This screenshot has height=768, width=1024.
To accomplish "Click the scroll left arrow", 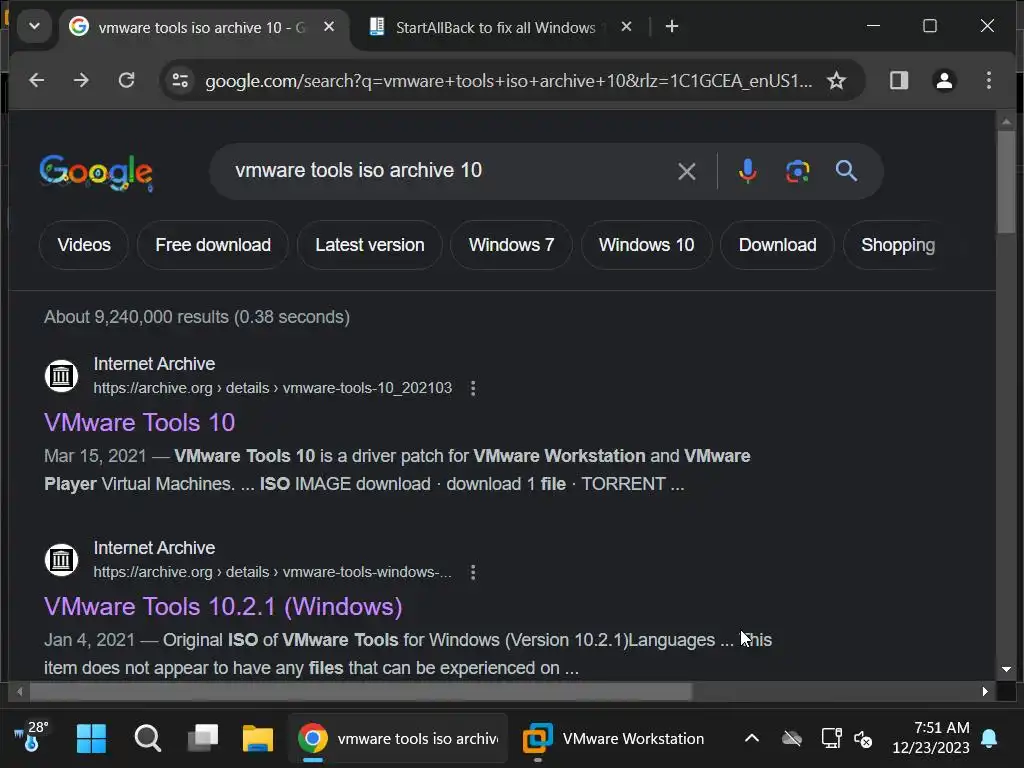I will pos(20,691).
